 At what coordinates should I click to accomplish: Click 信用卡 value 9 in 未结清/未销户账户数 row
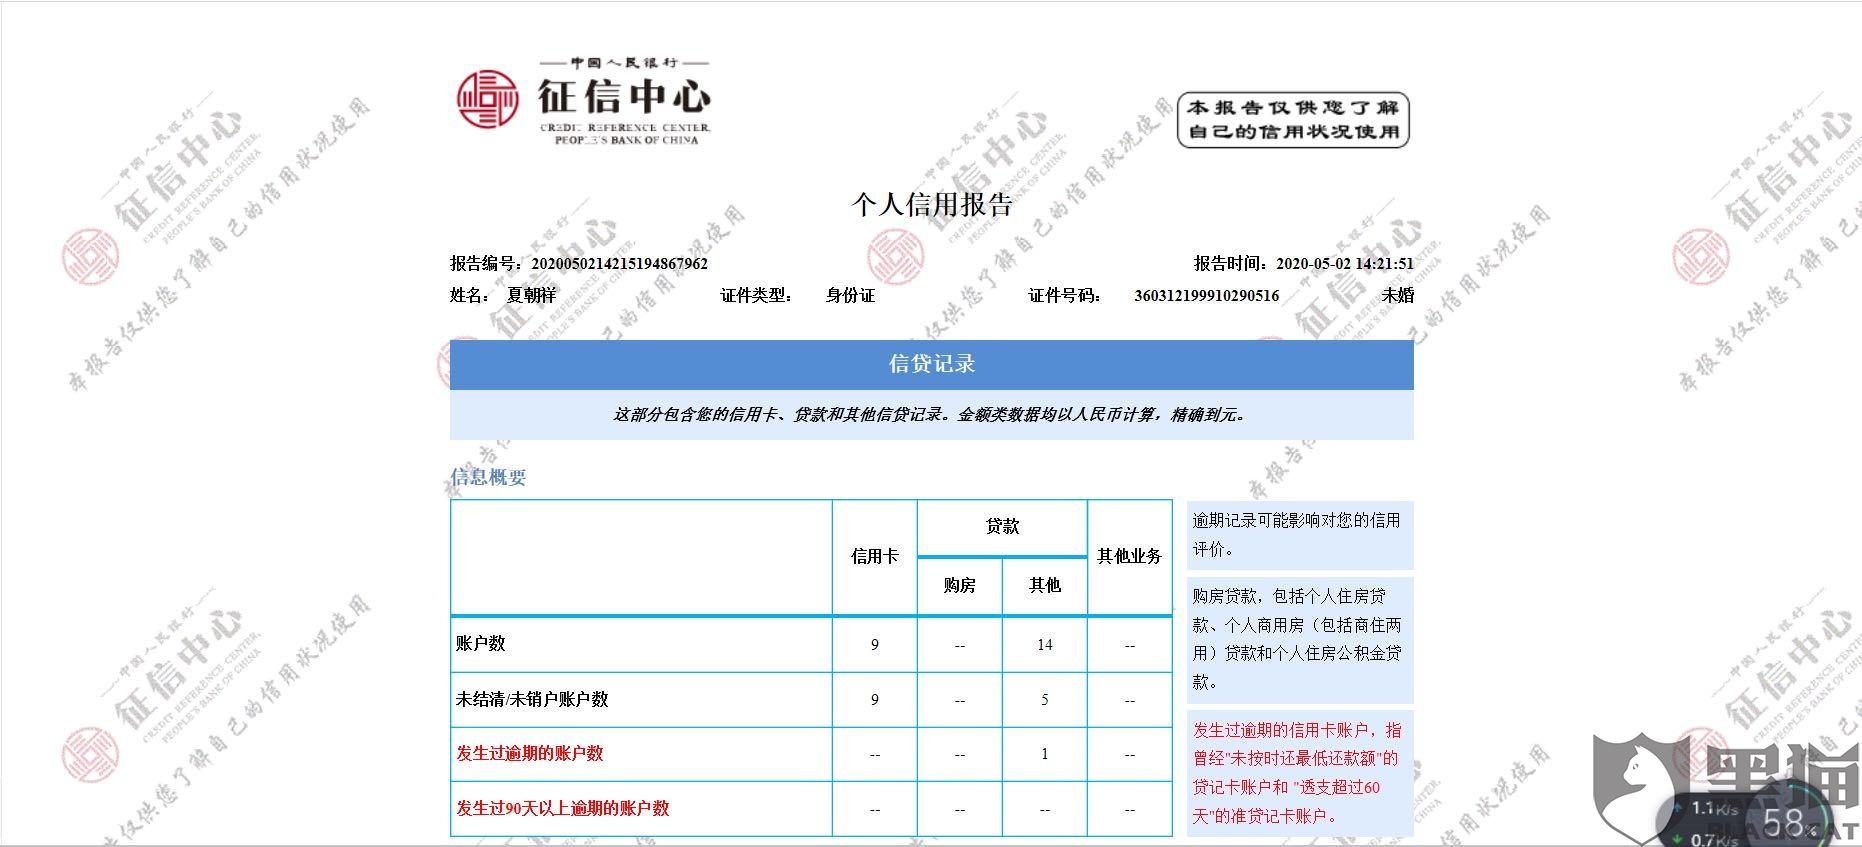[874, 700]
